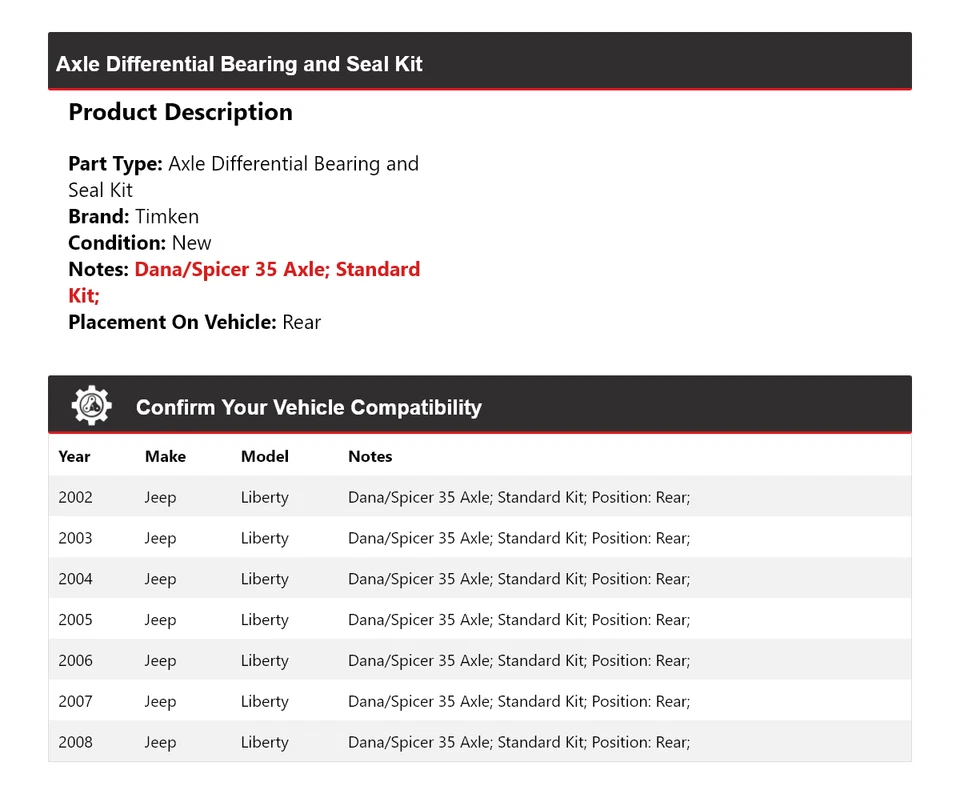Click the Condition: New line
This screenshot has width=960, height=794.
(140, 243)
